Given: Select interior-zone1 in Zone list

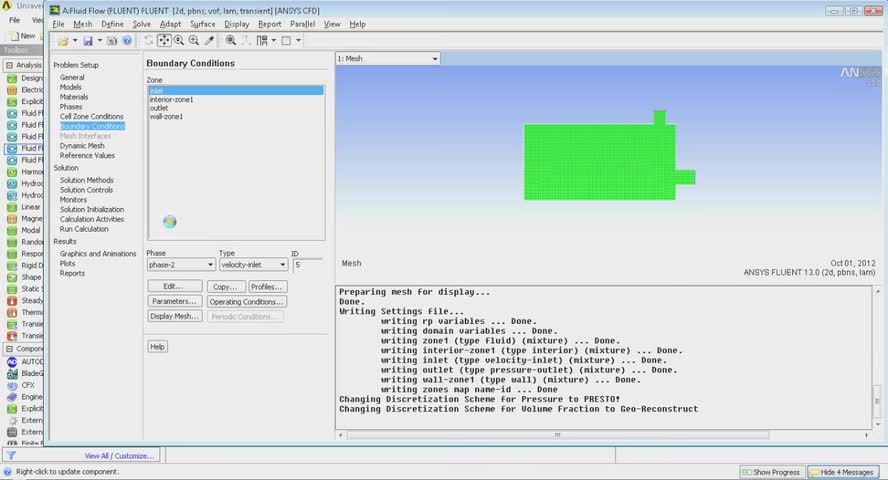Looking at the screenshot, I should pos(236,100).
